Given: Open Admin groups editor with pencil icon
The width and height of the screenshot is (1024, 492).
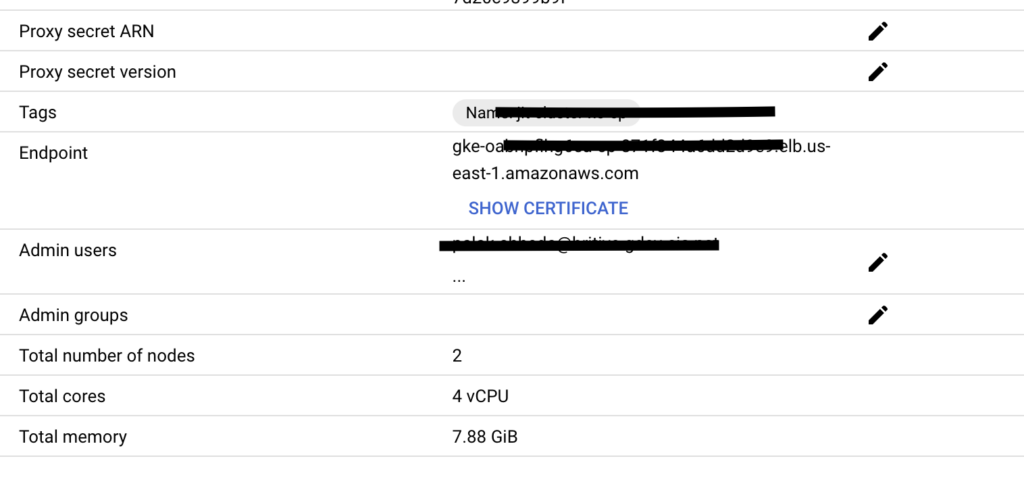Looking at the screenshot, I should (878, 315).
